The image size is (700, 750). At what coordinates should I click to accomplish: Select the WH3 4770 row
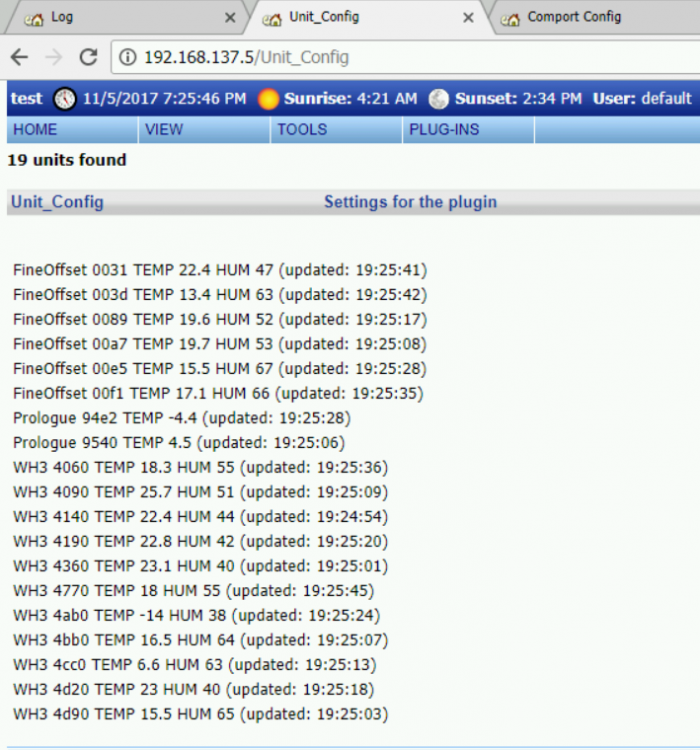point(194,591)
